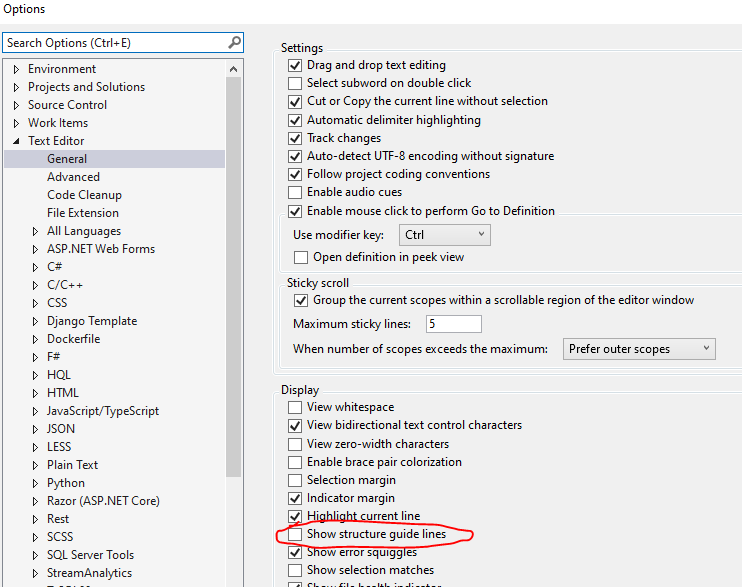Expand the HQL node
This screenshot has height=587, width=742.
tap(35, 375)
